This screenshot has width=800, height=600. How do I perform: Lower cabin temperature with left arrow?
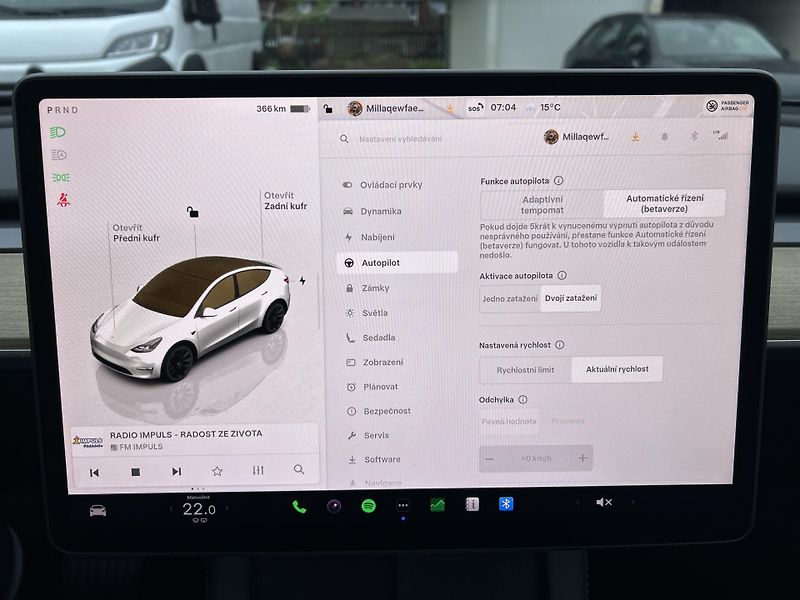click(x=171, y=509)
